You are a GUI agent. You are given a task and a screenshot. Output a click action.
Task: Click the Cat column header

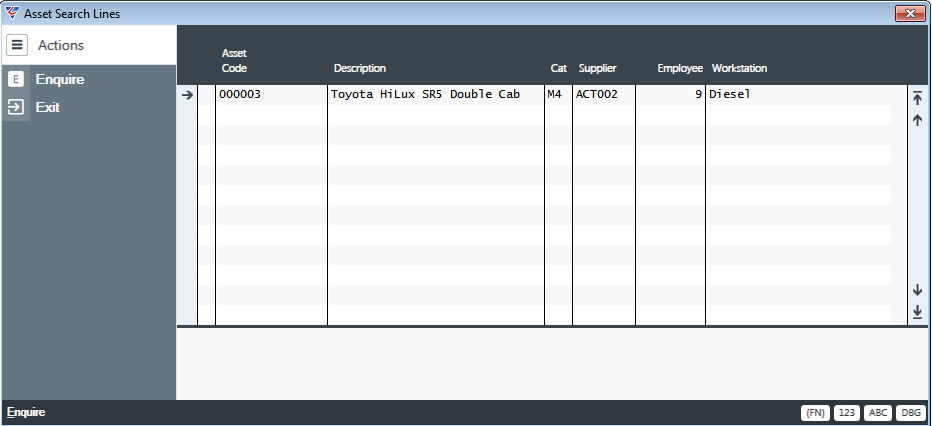(x=559, y=68)
